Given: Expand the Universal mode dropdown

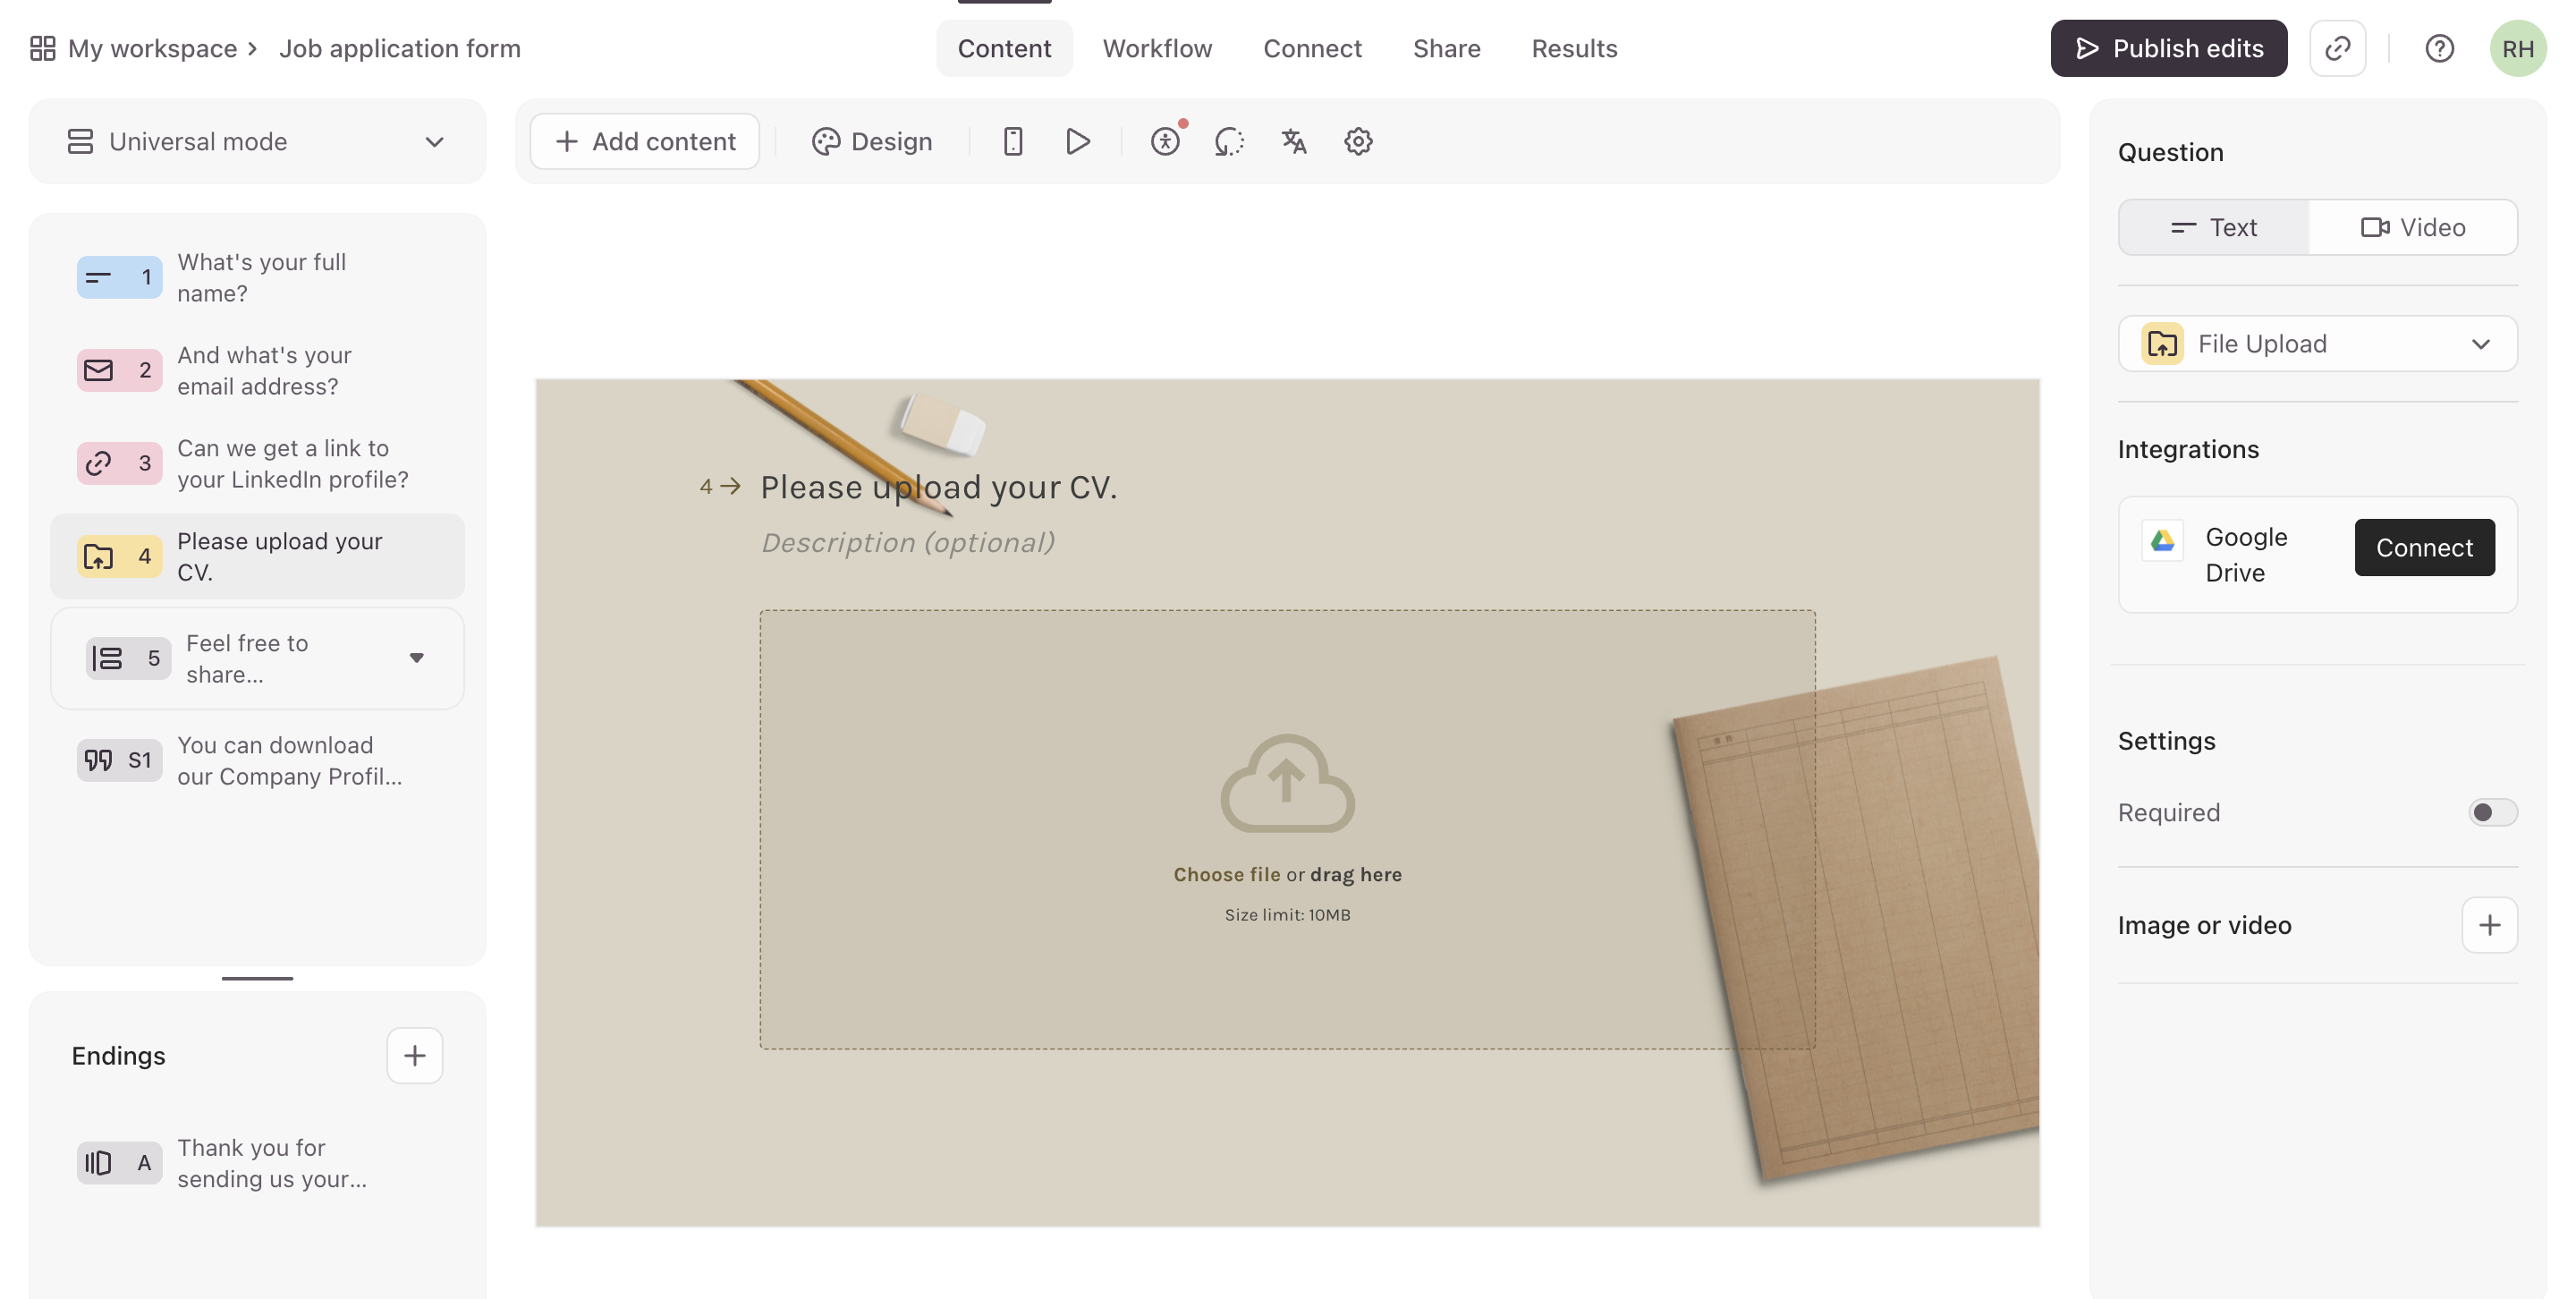Looking at the screenshot, I should pos(257,141).
